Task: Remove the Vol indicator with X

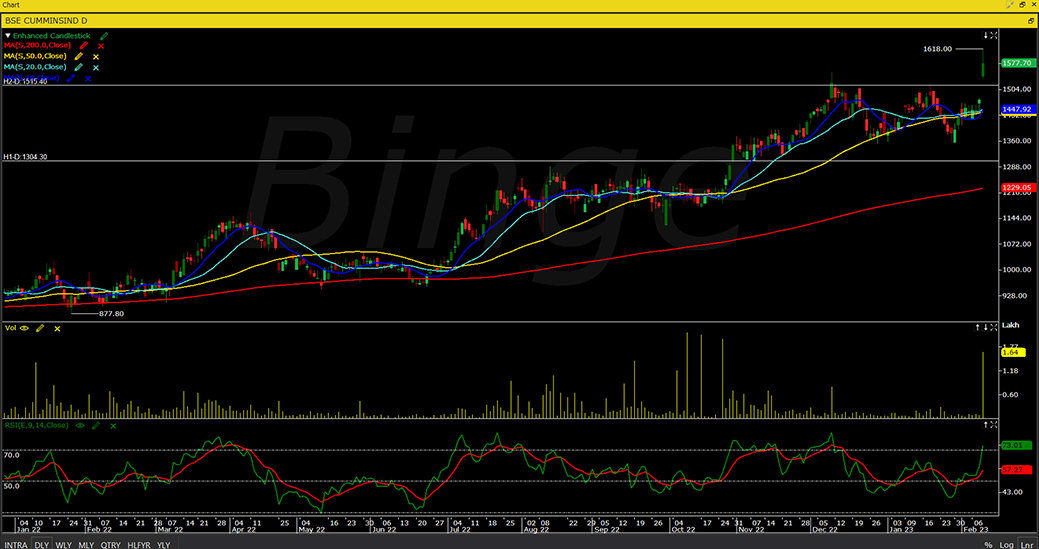Action: point(57,328)
